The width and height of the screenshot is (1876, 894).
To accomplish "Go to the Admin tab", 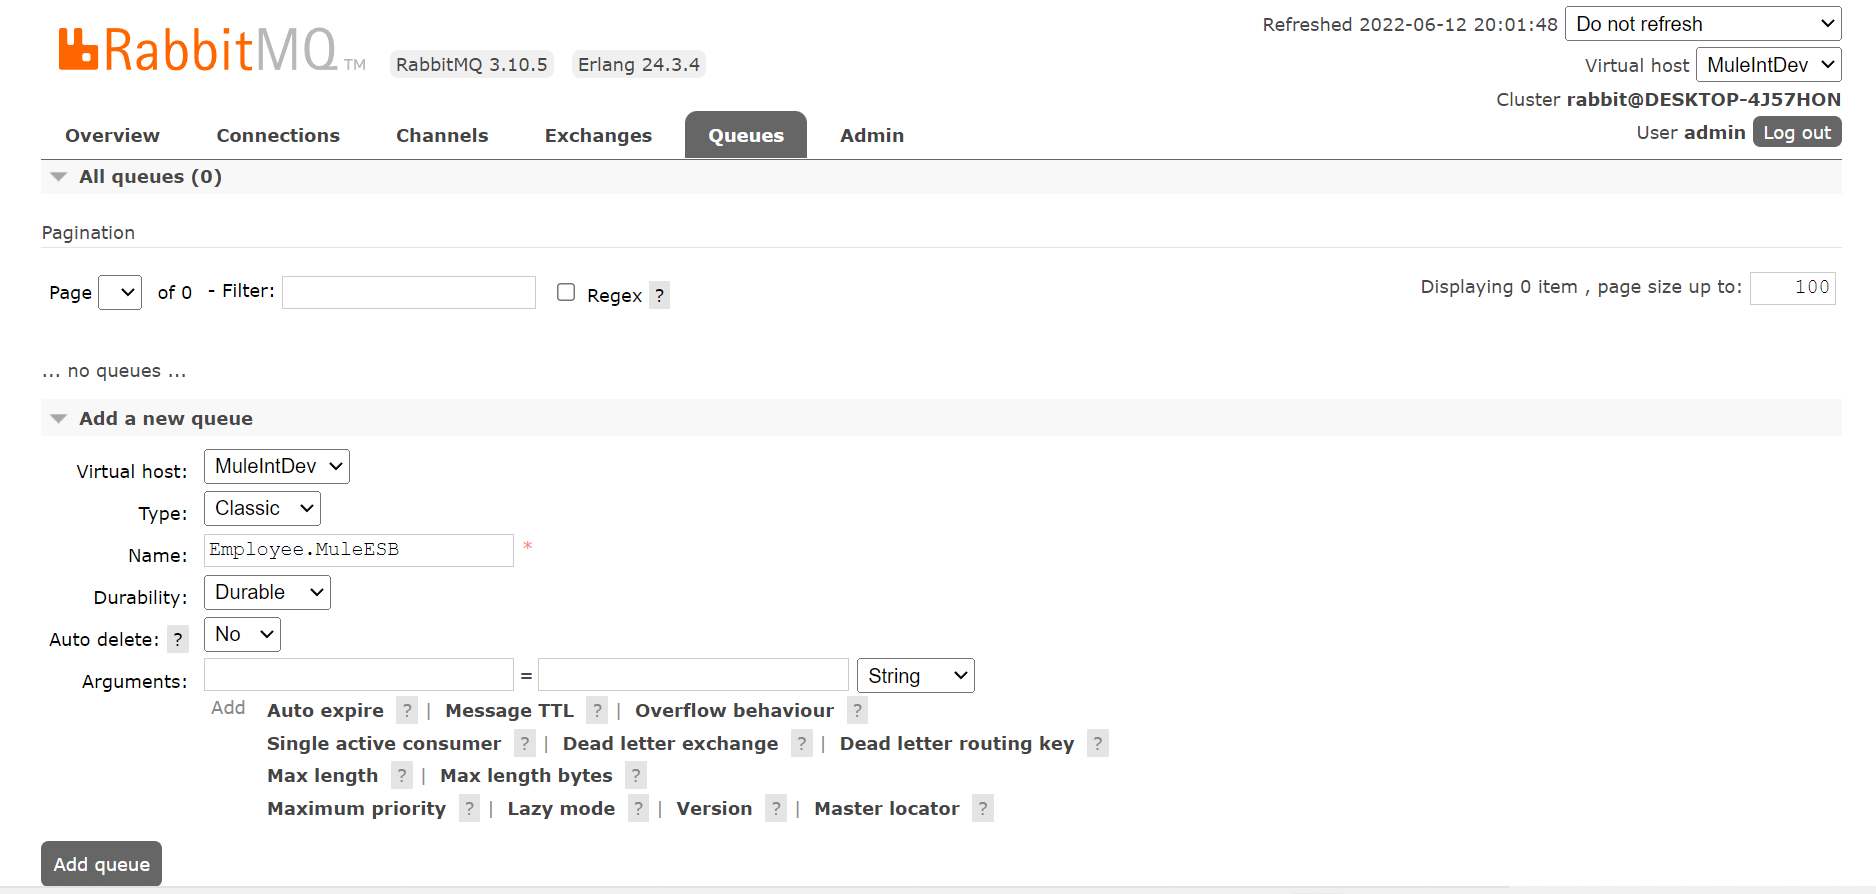I will point(872,135).
